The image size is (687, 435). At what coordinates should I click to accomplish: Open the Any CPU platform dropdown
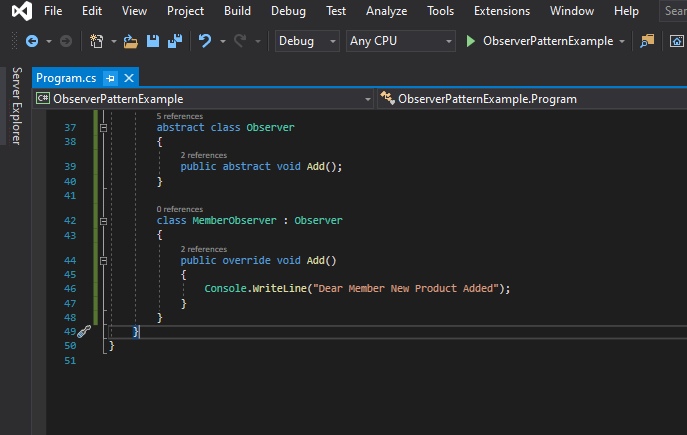400,41
